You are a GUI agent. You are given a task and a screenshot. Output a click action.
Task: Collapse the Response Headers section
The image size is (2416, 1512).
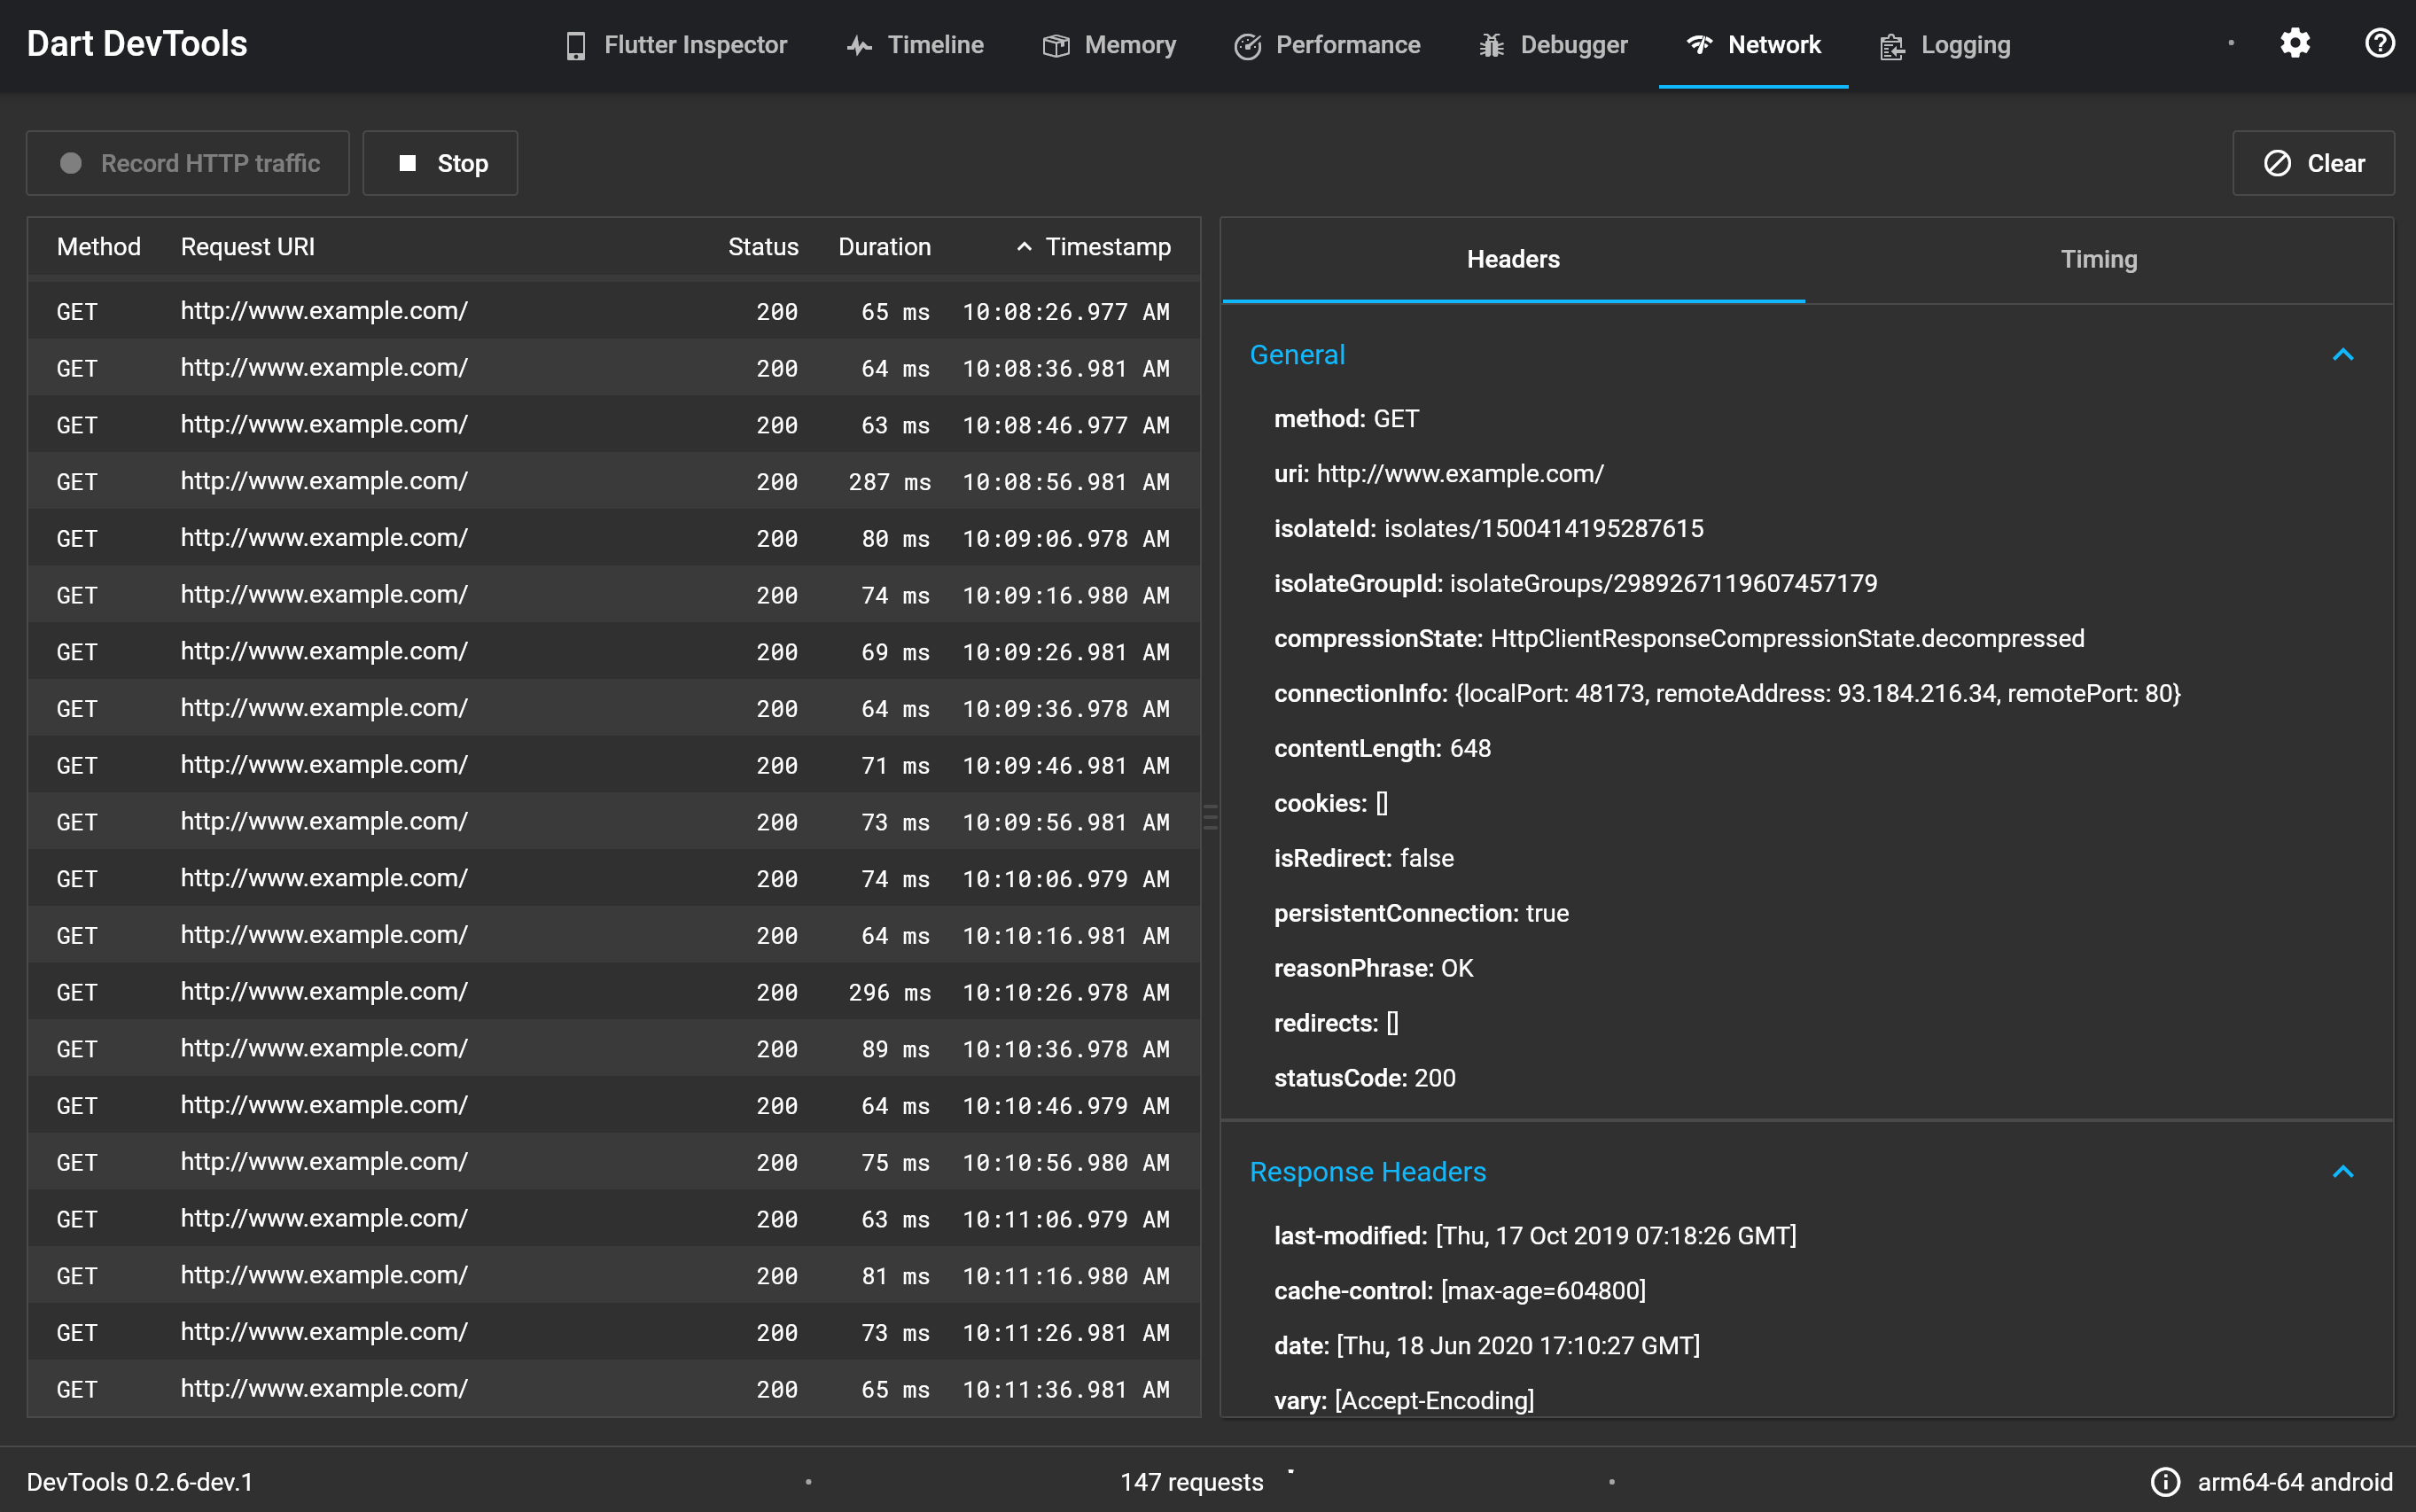pos(2343,1172)
